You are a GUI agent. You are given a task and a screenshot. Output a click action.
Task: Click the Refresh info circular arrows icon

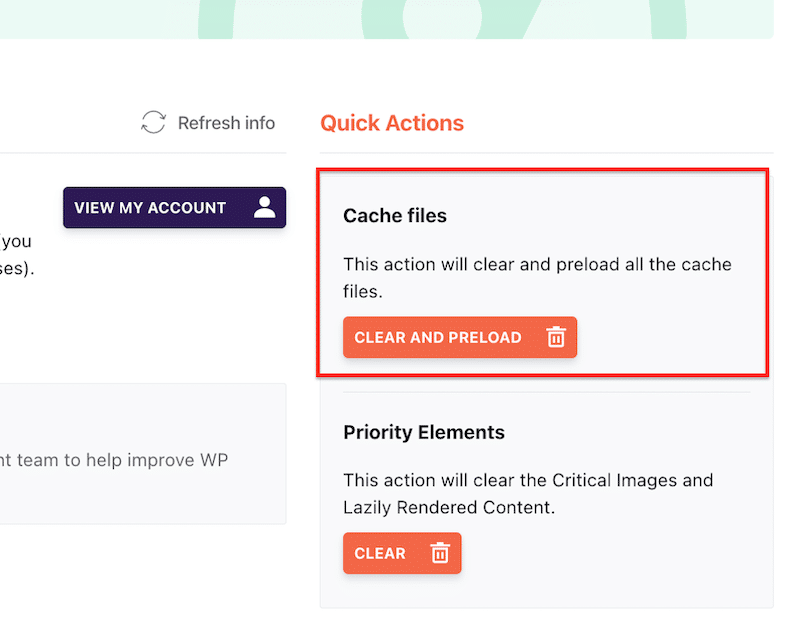point(154,122)
